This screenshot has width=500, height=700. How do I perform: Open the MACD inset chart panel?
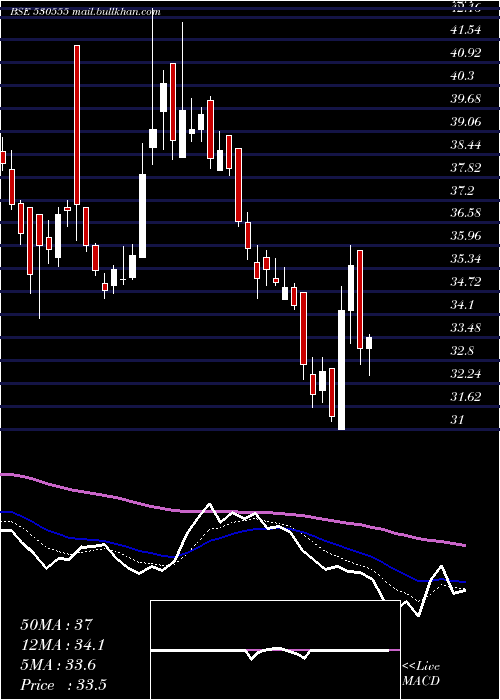(x=275, y=650)
